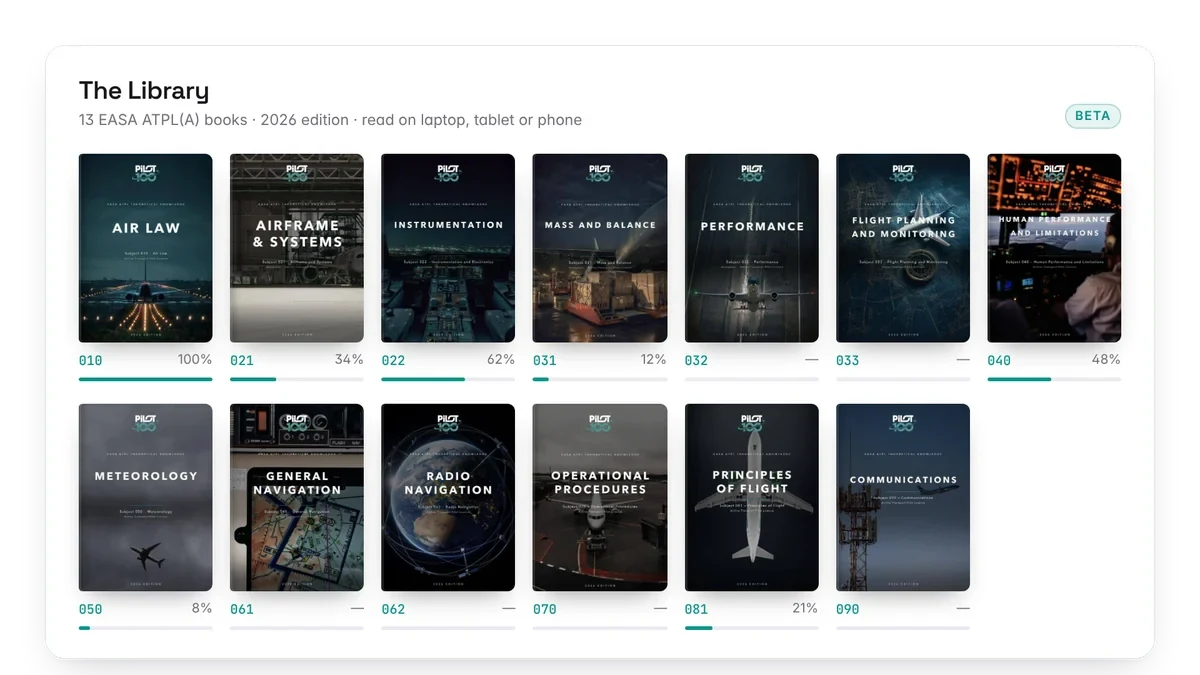This screenshot has height=675, width=1200.
Task: Click the subject code "033"
Action: click(848, 360)
